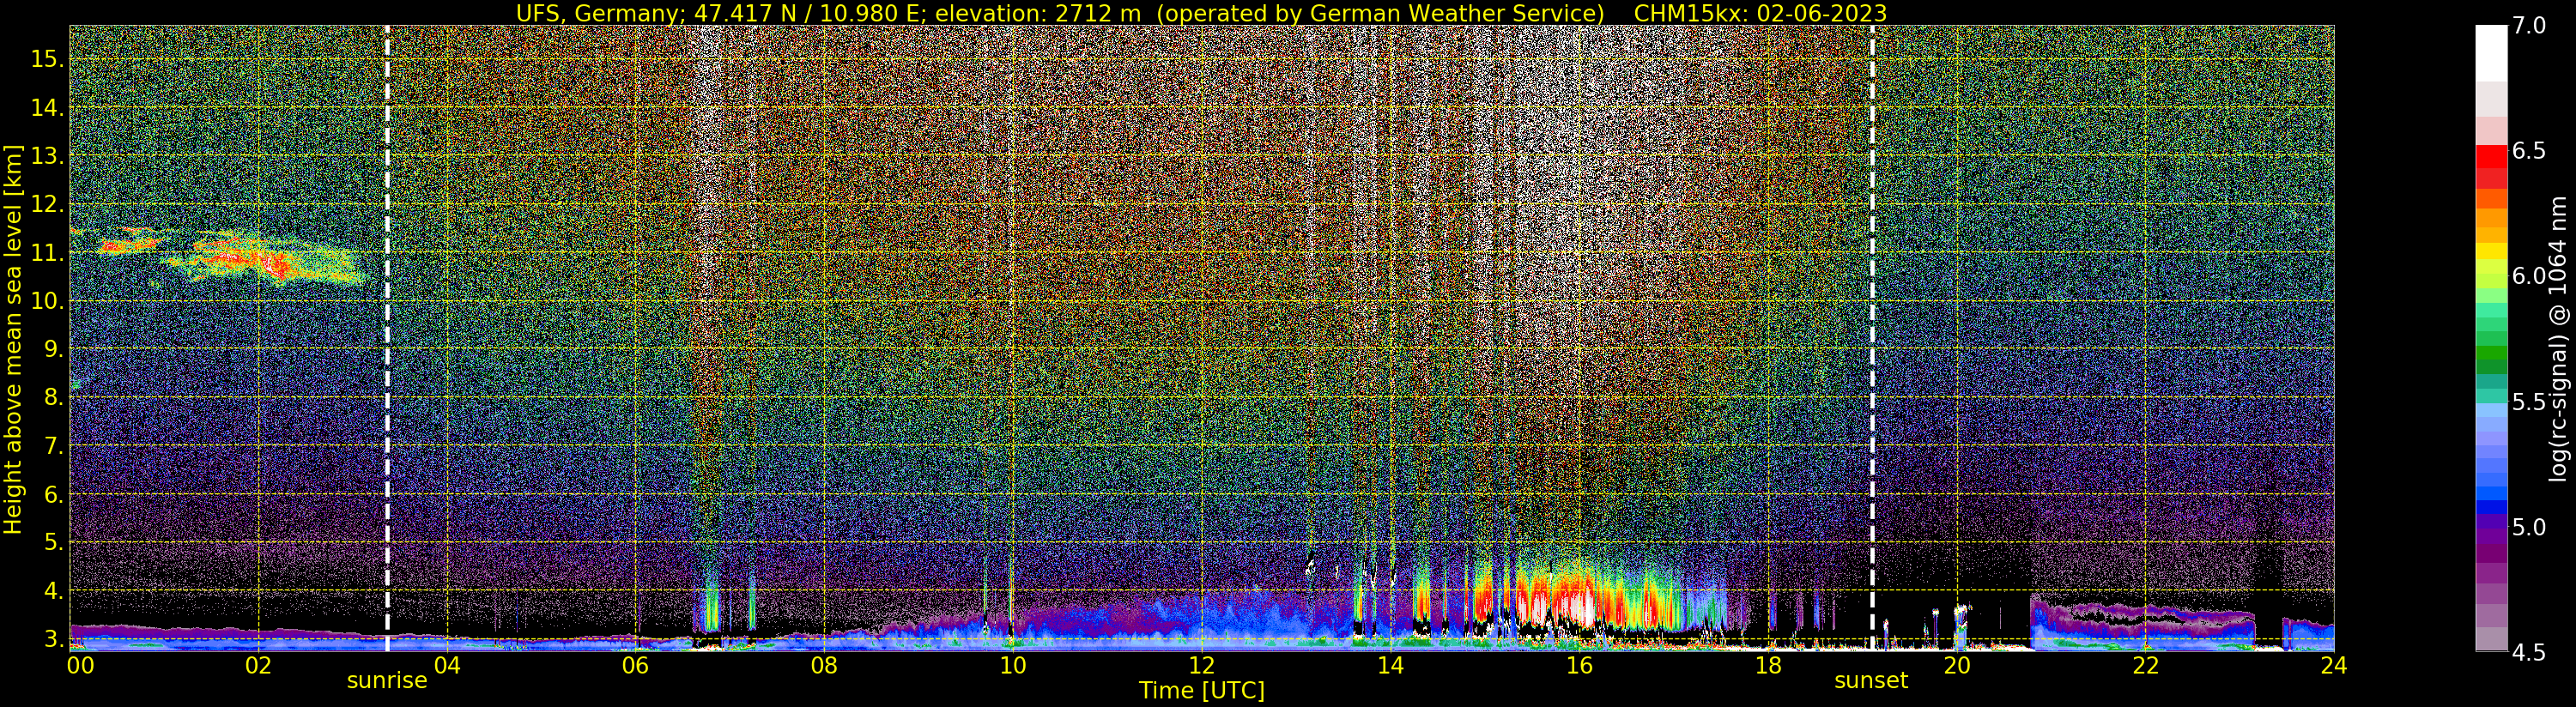2576x707 pixels.
Task: Click the height tick label '14.'
Action: pyautogui.click(x=47, y=107)
